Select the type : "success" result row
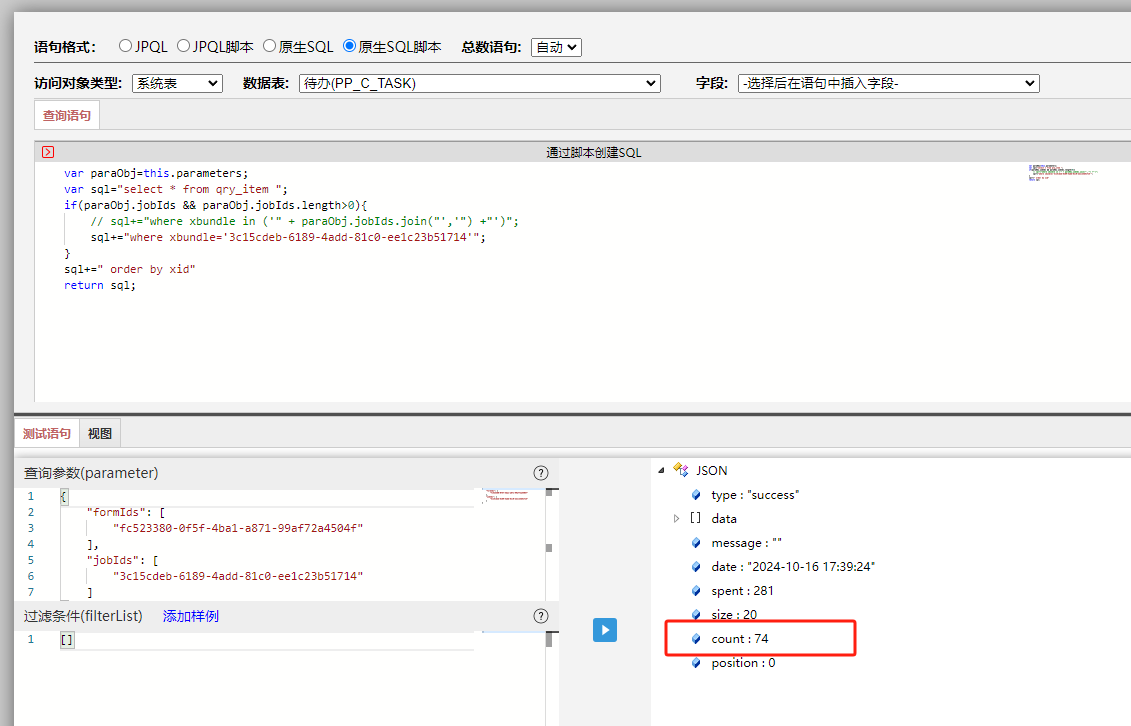The width and height of the screenshot is (1131, 726). [755, 495]
